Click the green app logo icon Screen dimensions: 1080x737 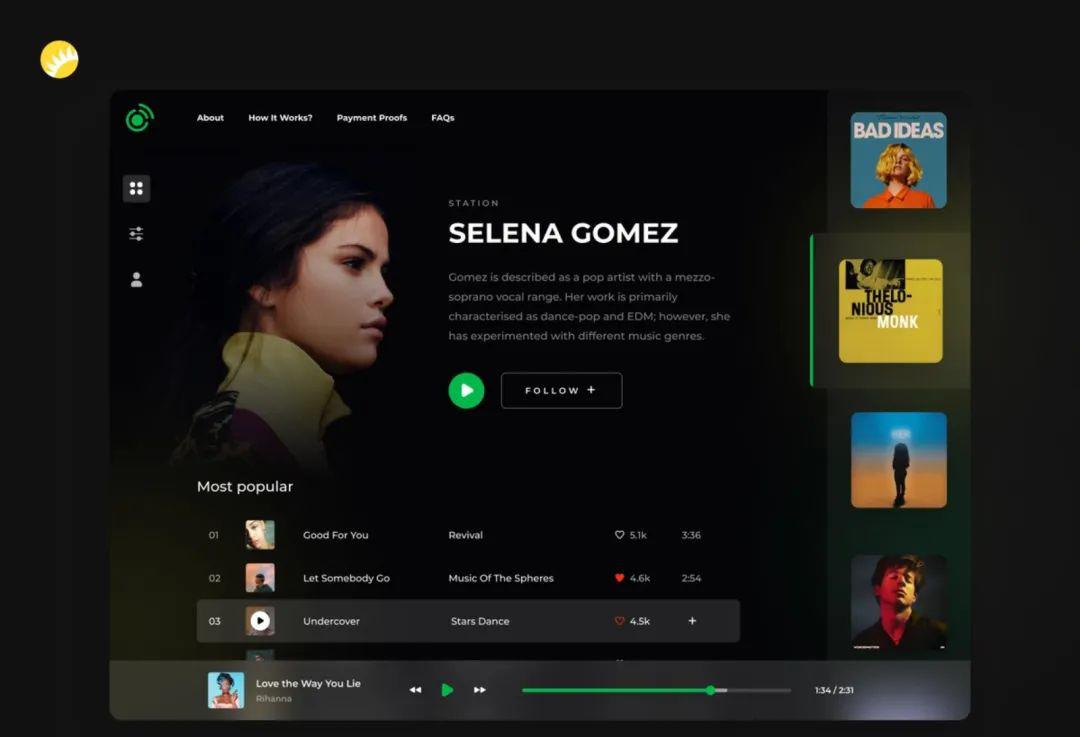tap(139, 118)
